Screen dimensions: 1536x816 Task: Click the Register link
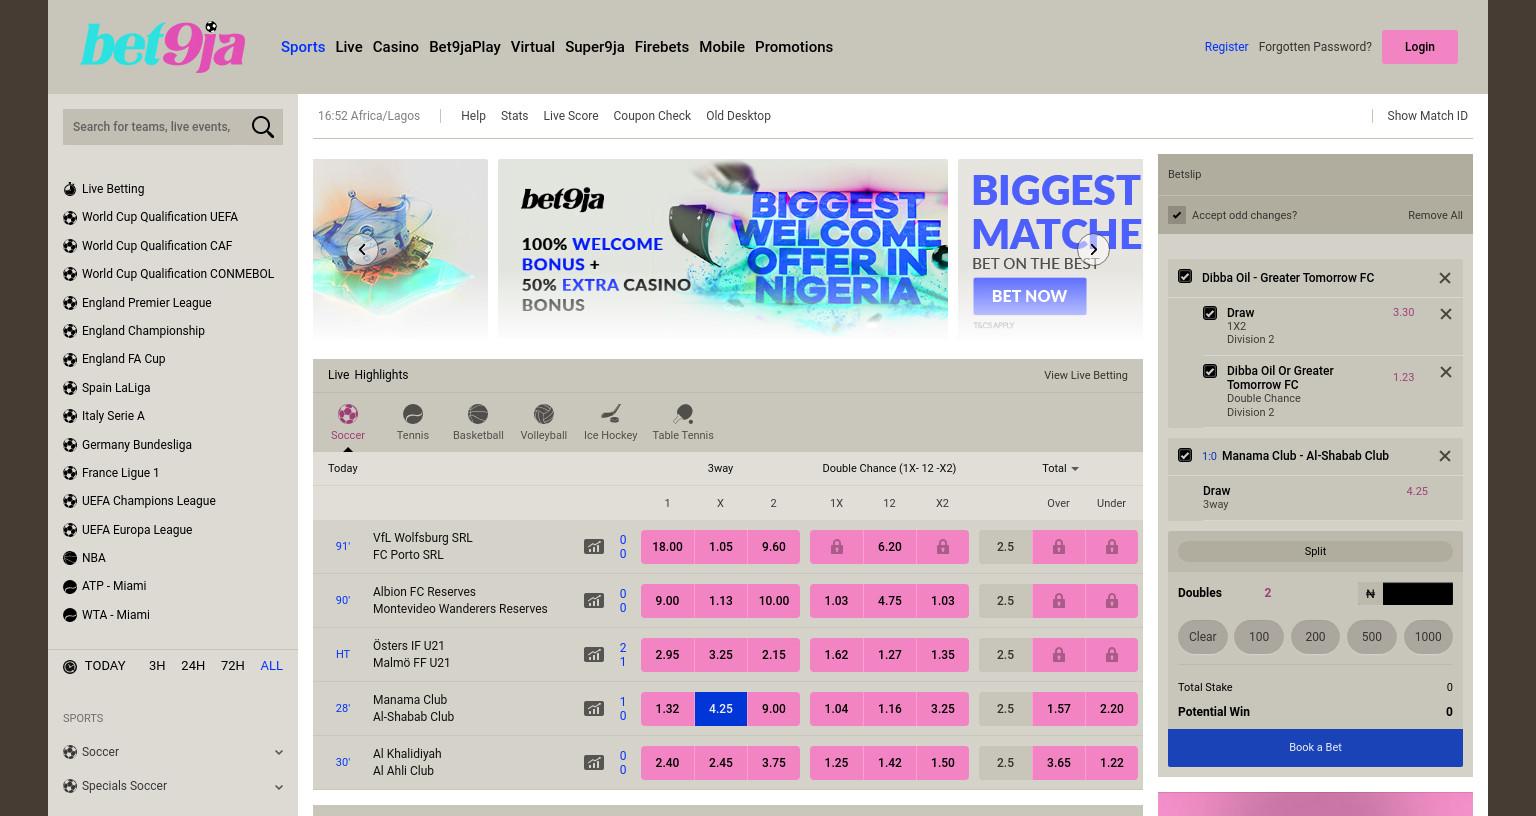click(x=1226, y=47)
